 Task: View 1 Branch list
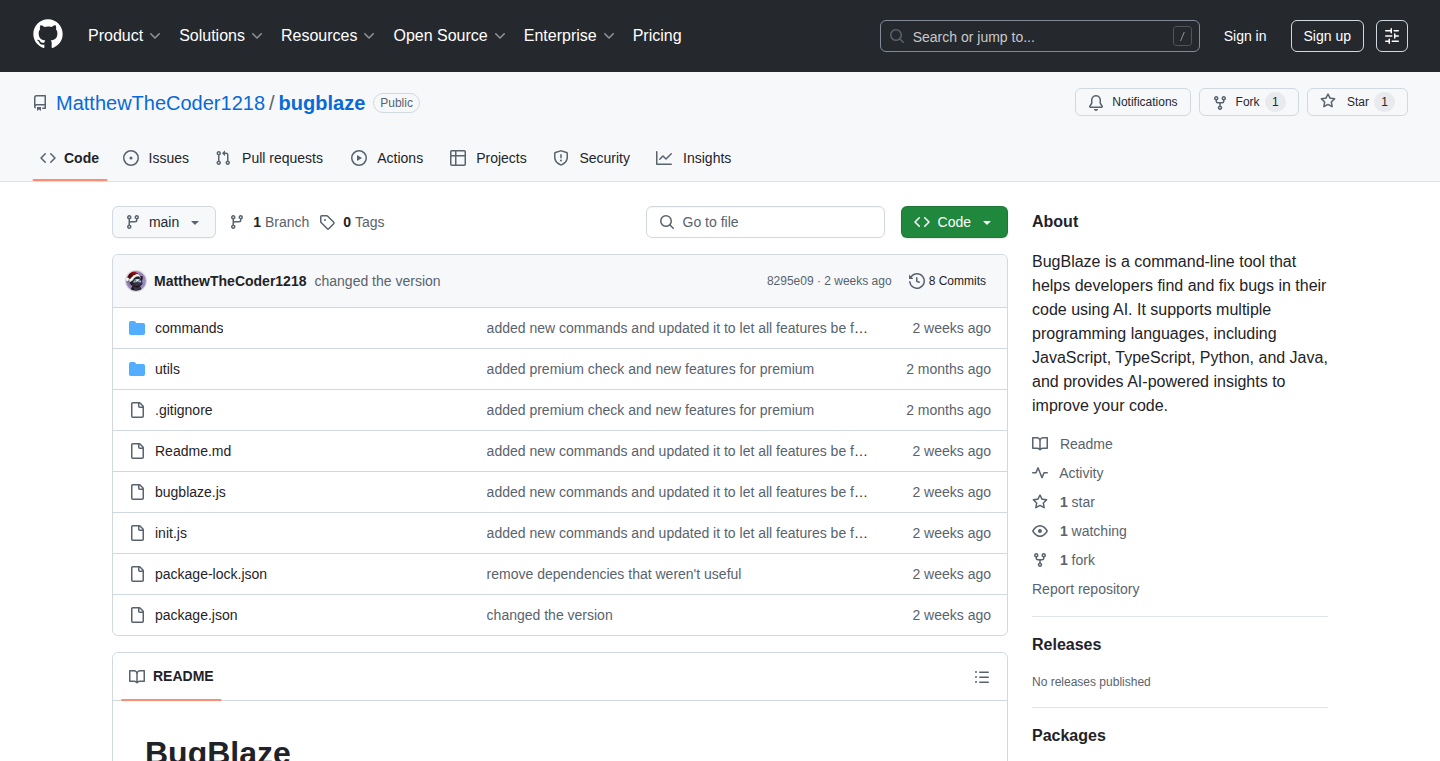(269, 222)
